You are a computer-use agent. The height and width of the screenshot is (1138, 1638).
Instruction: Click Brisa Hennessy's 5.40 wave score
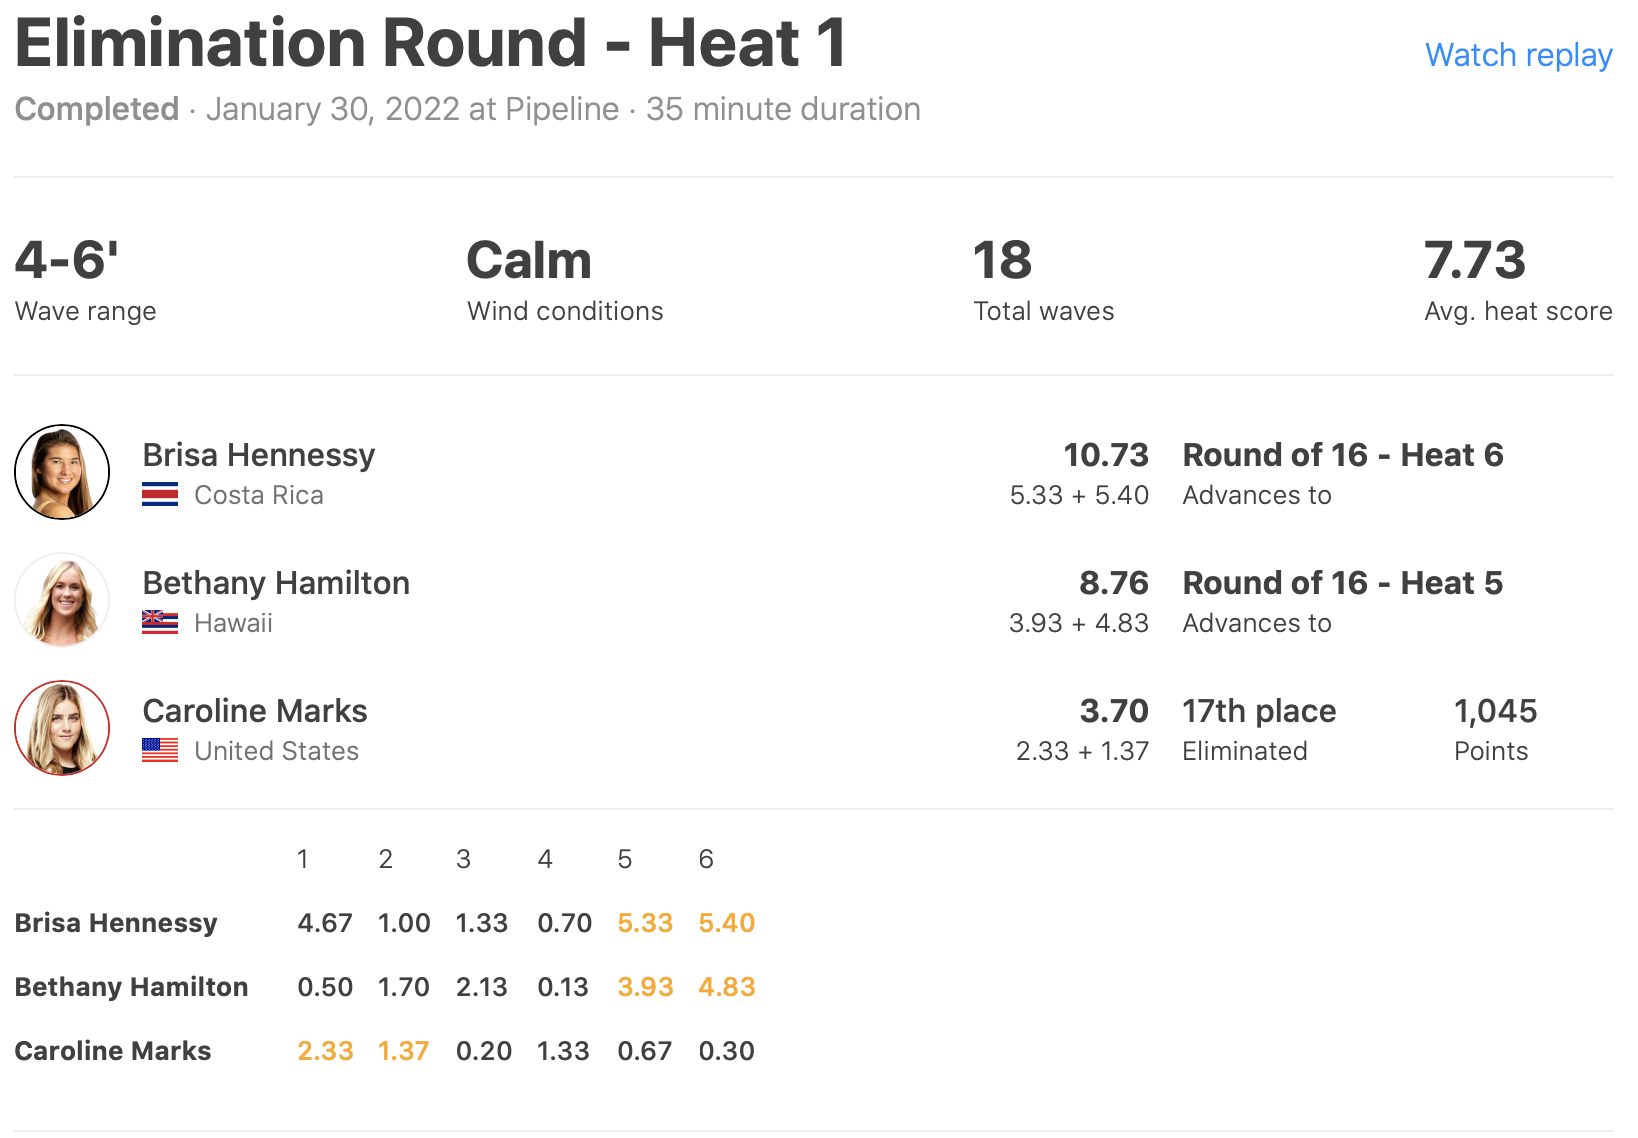tap(726, 923)
